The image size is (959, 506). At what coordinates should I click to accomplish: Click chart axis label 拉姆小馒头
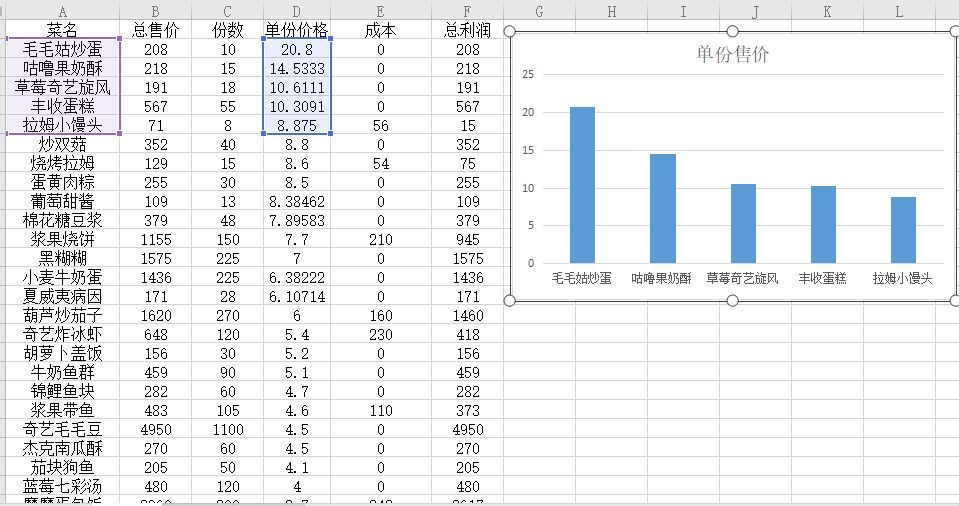(902, 278)
